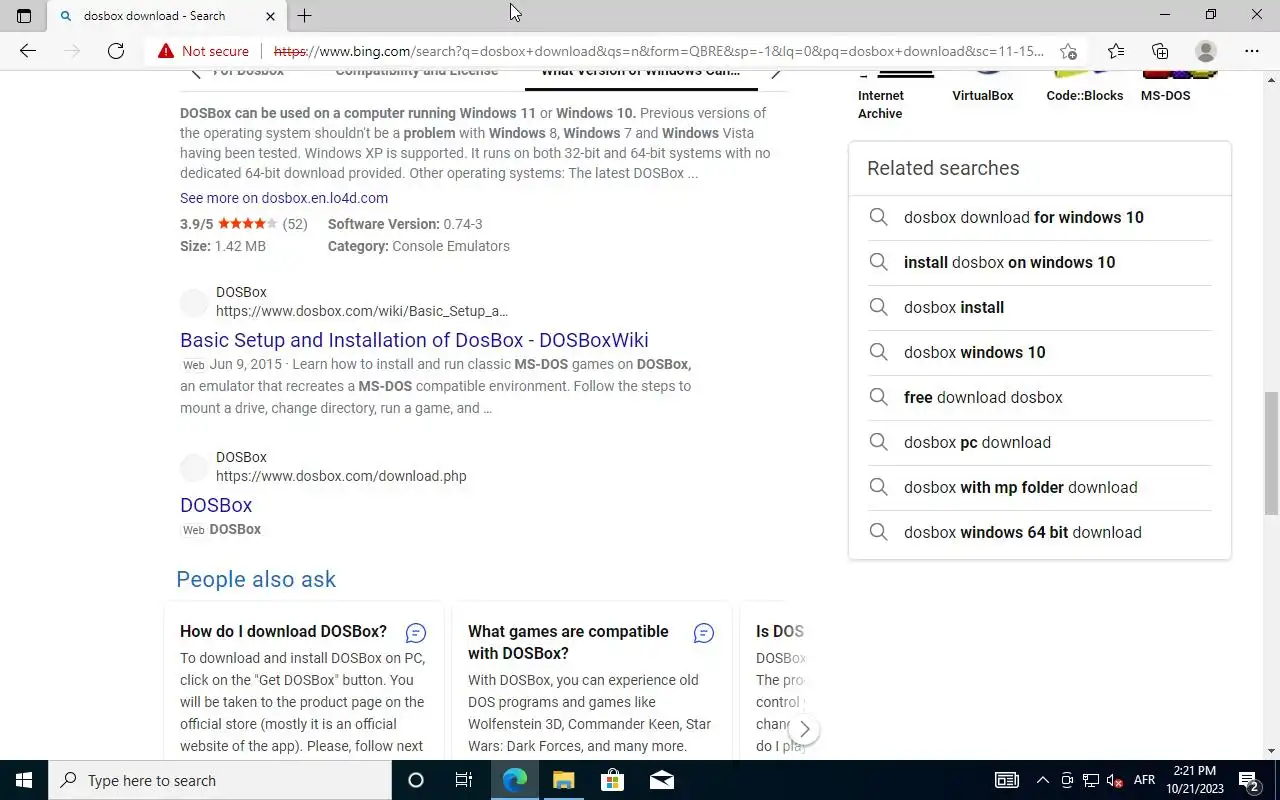Add this page to favorites
The image size is (1280, 800).
coord(1068,51)
